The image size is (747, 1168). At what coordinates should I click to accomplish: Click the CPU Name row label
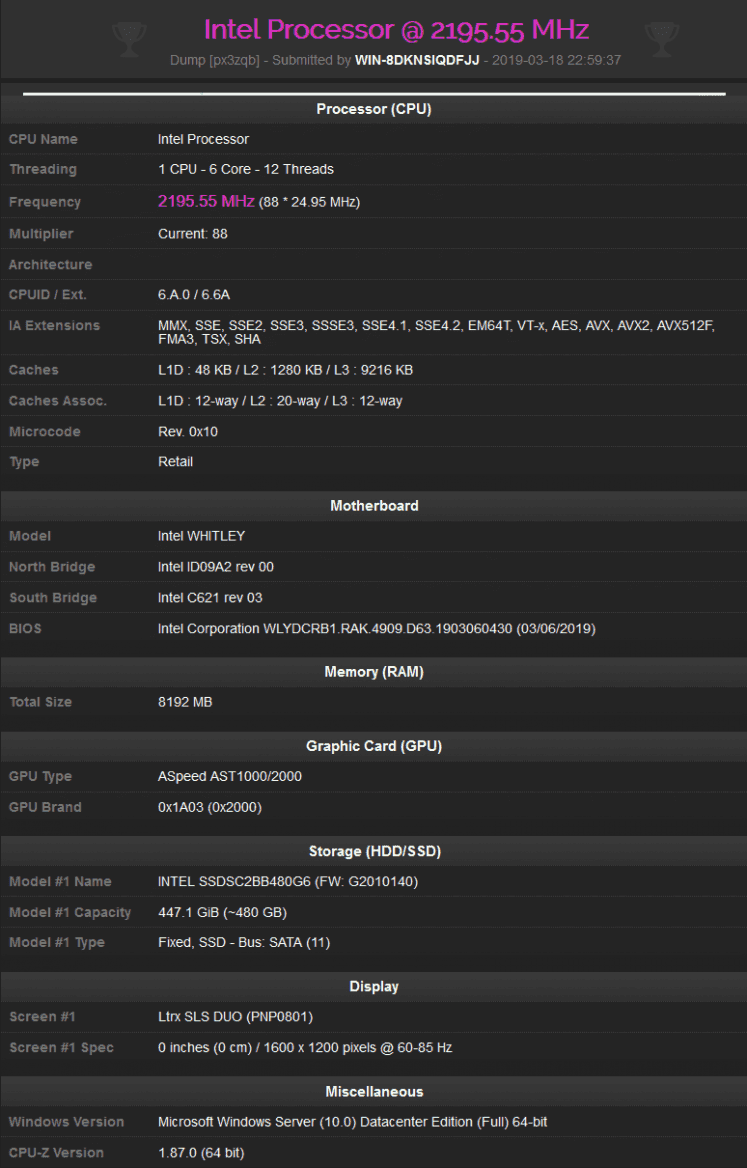click(43, 139)
